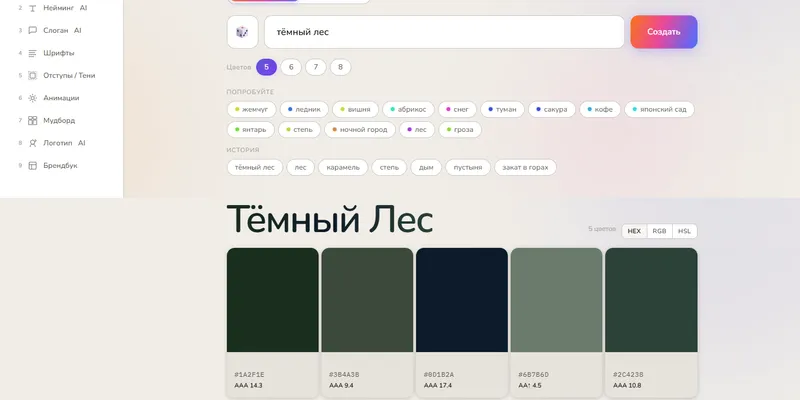Viewport: 800px width, 400px height.
Task: Try the гроза suggestion chip
Action: (x=460, y=130)
